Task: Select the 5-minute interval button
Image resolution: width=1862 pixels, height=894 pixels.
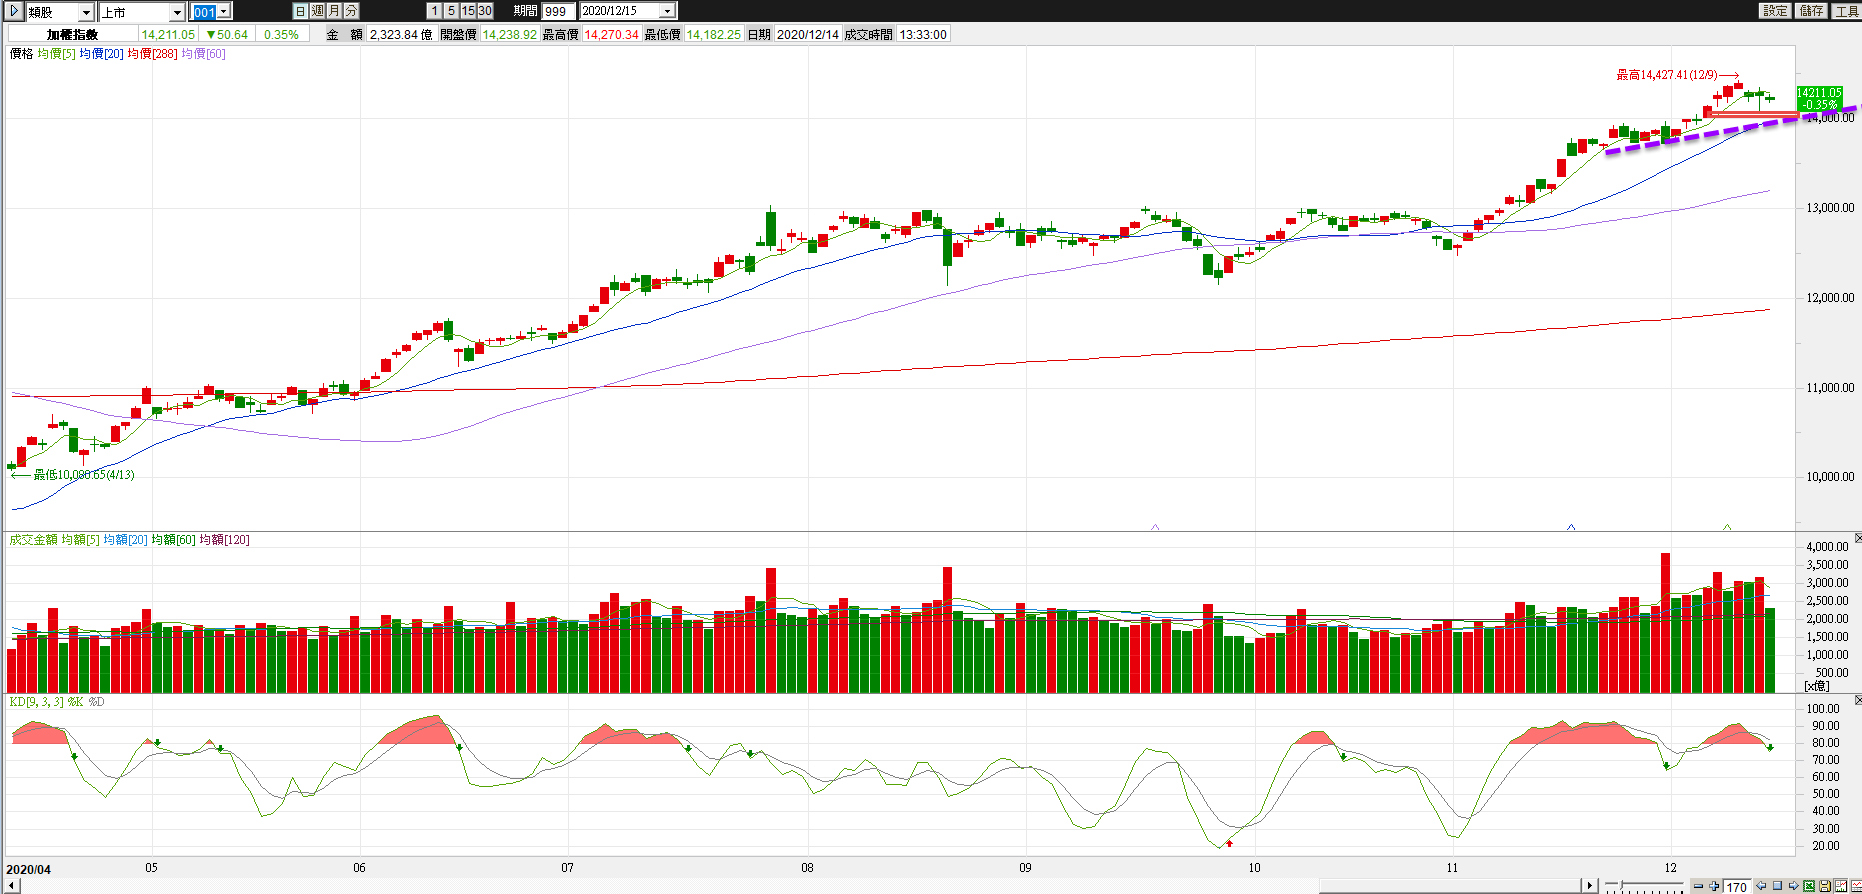Action: coord(451,11)
